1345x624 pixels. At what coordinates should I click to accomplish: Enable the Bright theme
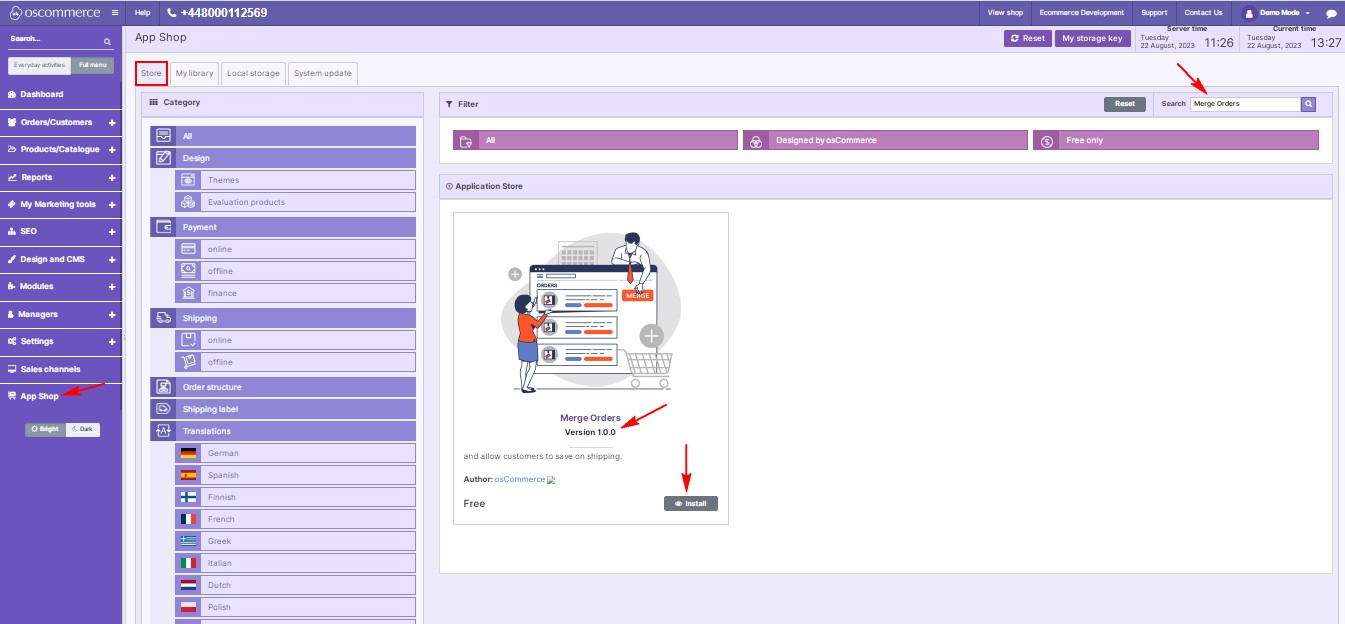click(x=45, y=429)
